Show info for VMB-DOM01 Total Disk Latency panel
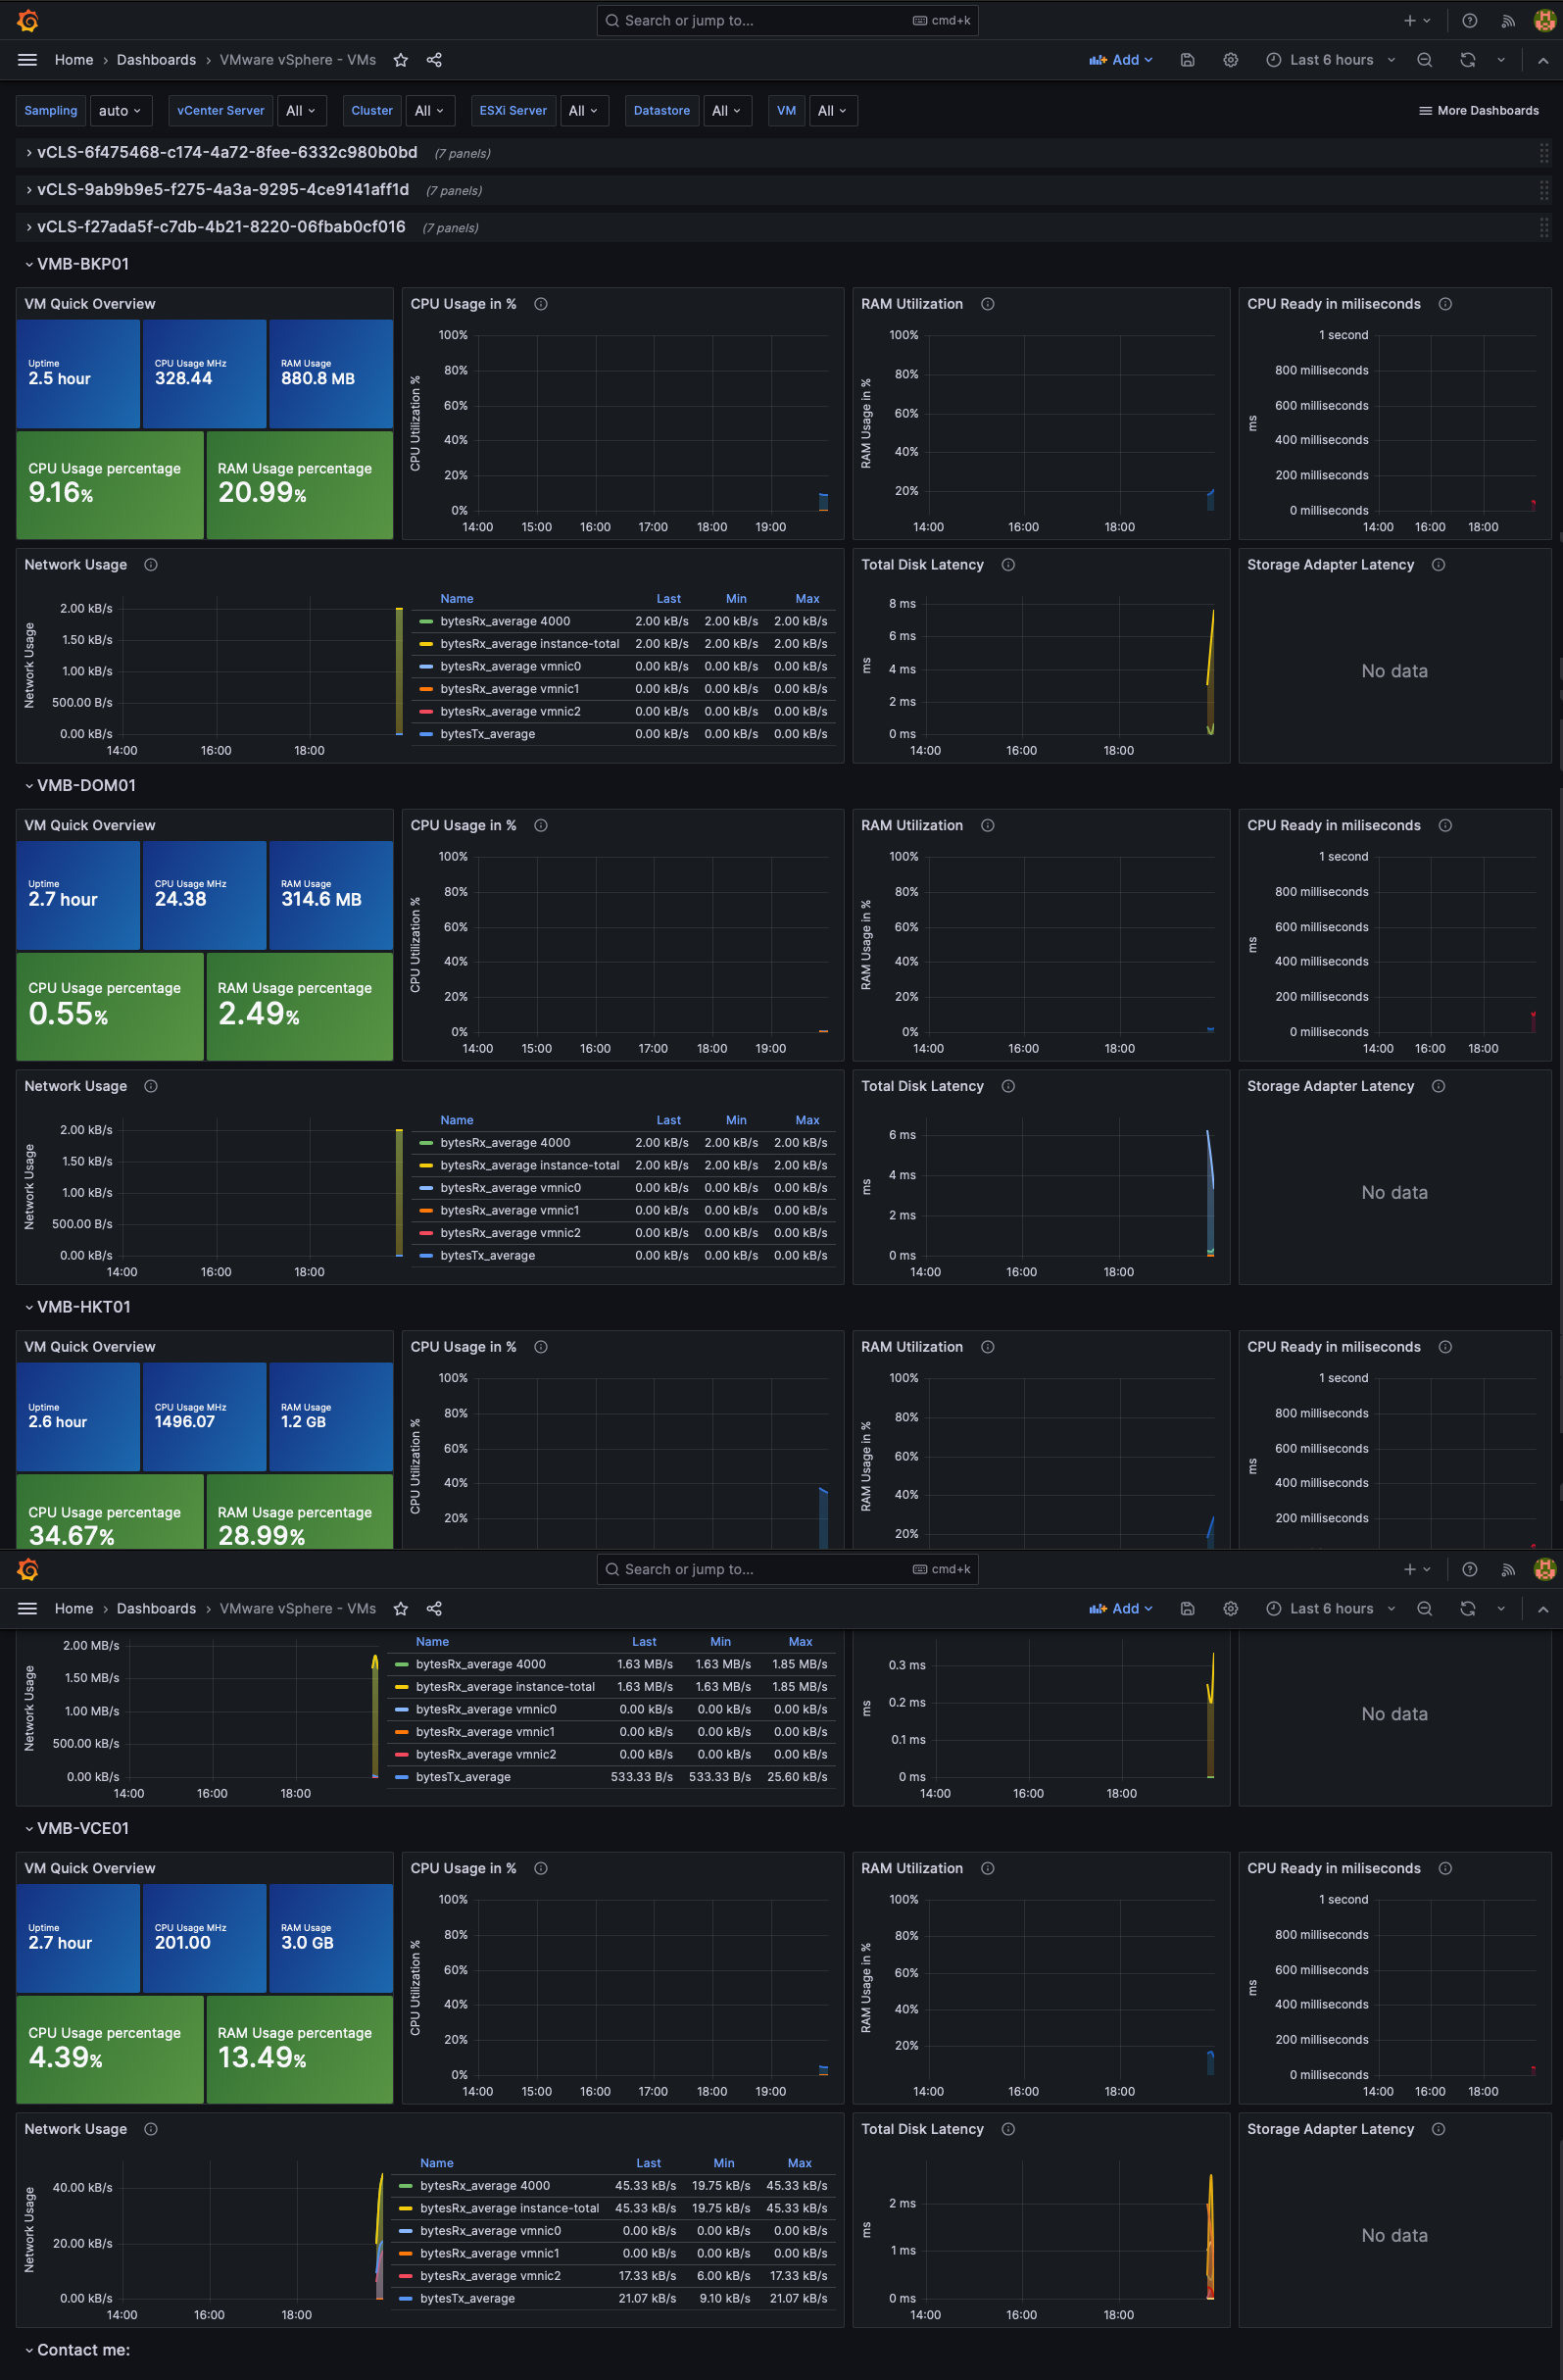The width and height of the screenshot is (1563, 2380). coord(1008,1086)
